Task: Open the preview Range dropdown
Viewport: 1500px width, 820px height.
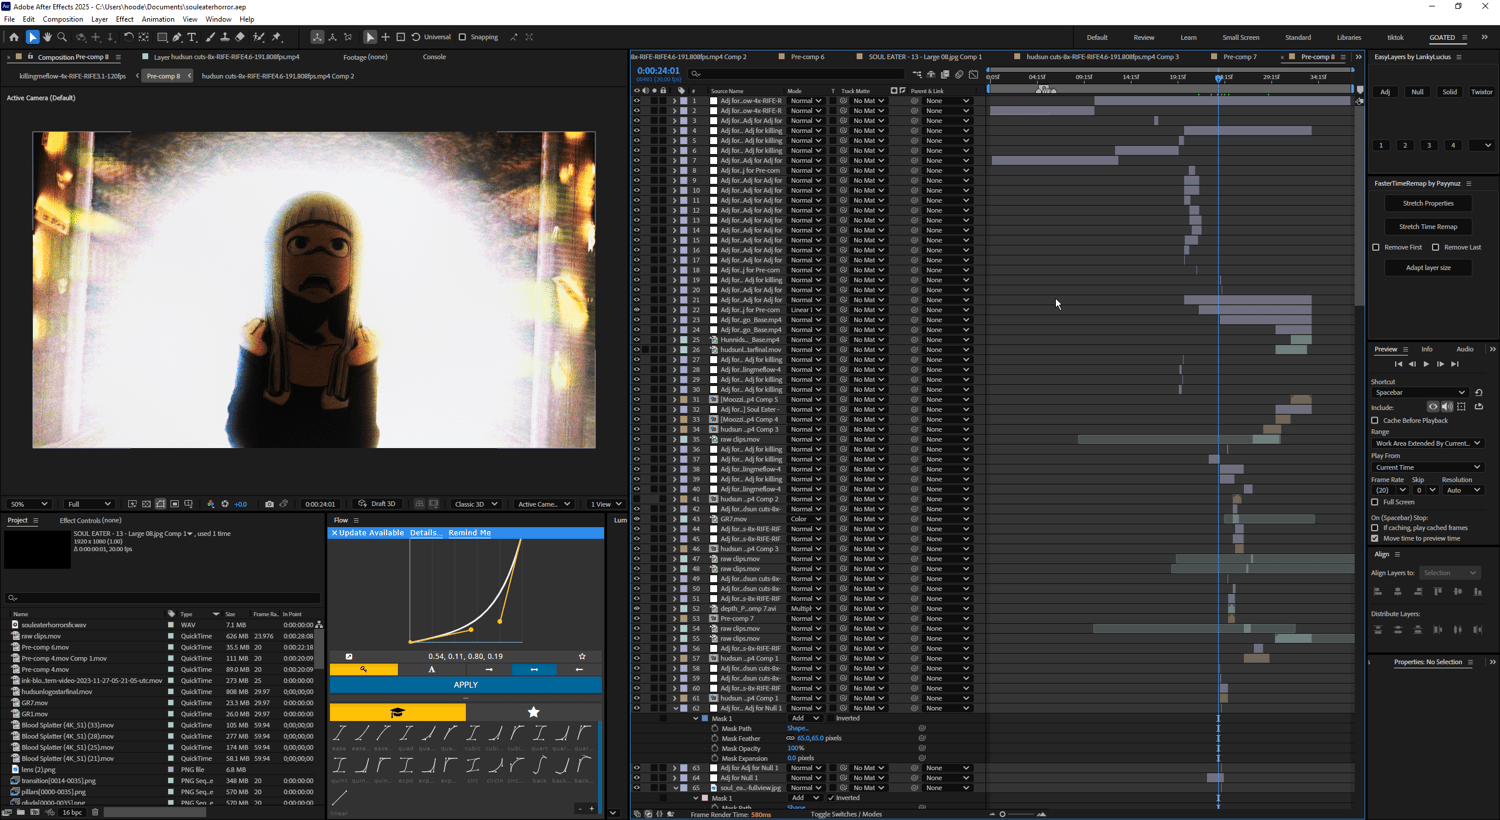Action: [x=1427, y=443]
